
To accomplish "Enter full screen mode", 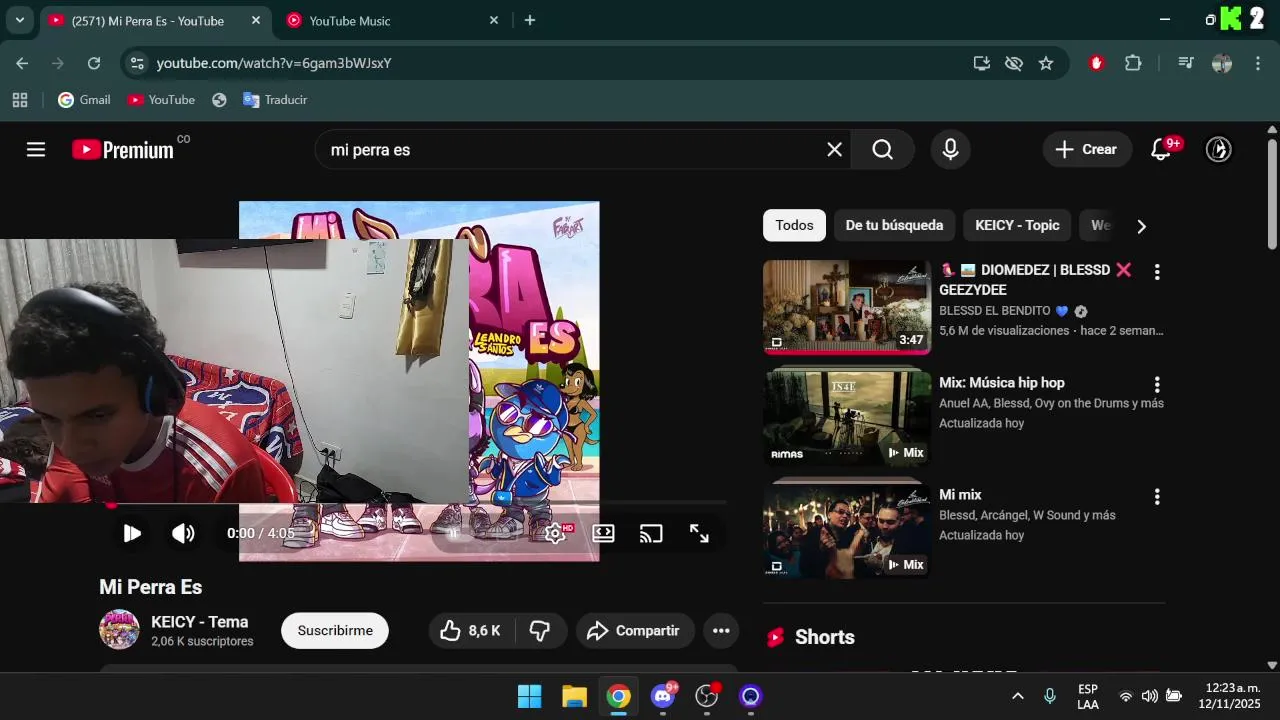I will [699, 533].
